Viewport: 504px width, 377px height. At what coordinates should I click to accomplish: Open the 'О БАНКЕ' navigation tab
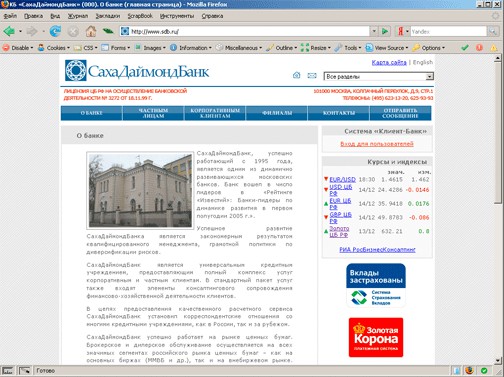[92, 113]
